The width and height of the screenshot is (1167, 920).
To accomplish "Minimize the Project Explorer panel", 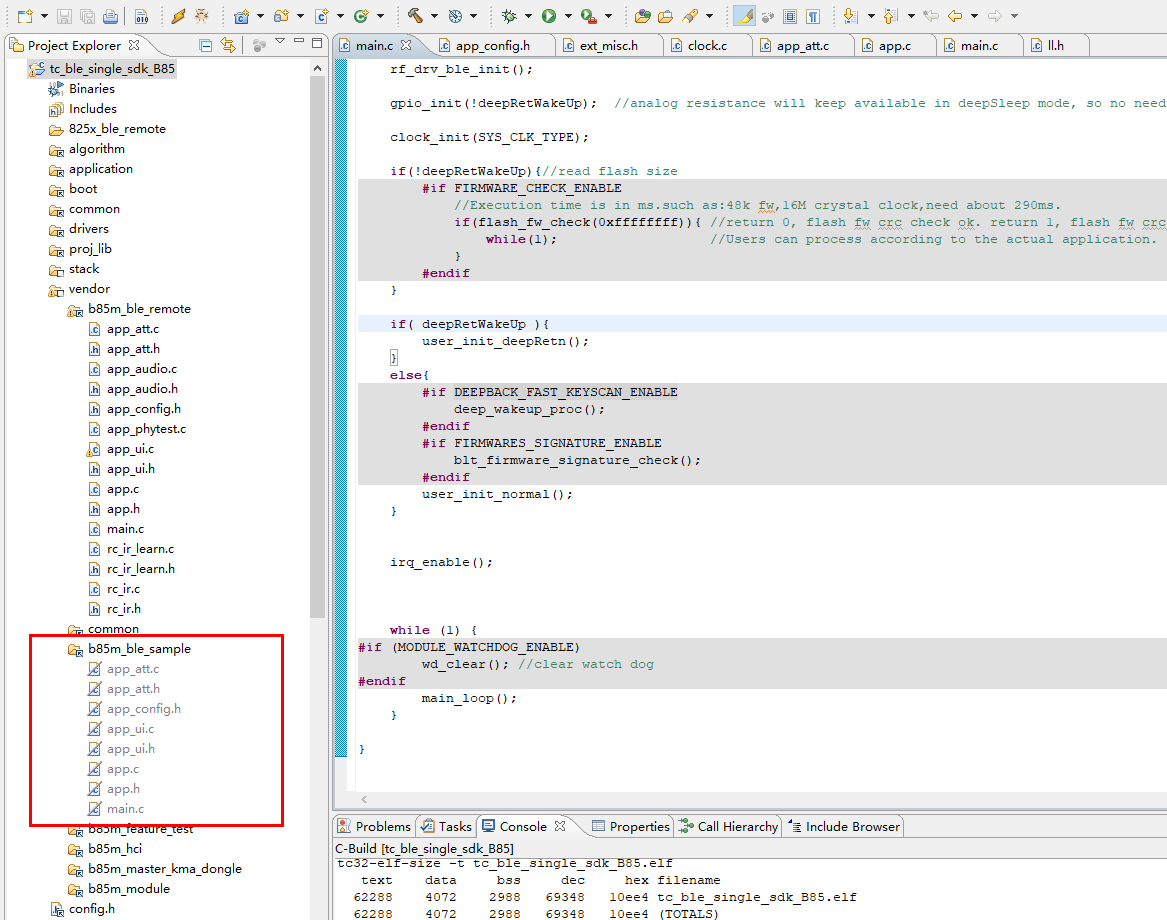I will point(298,41).
